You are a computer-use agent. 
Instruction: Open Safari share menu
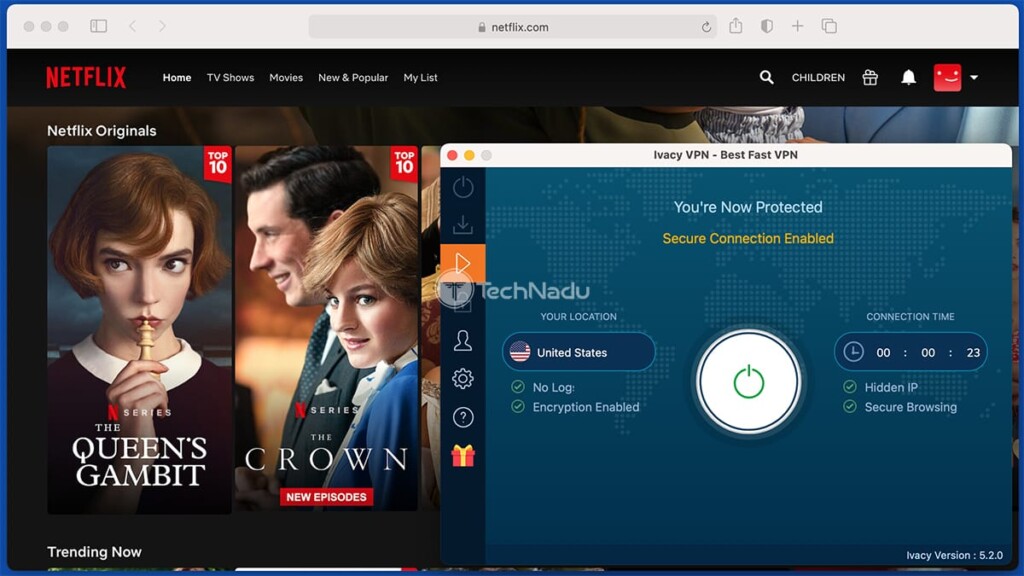click(x=736, y=26)
